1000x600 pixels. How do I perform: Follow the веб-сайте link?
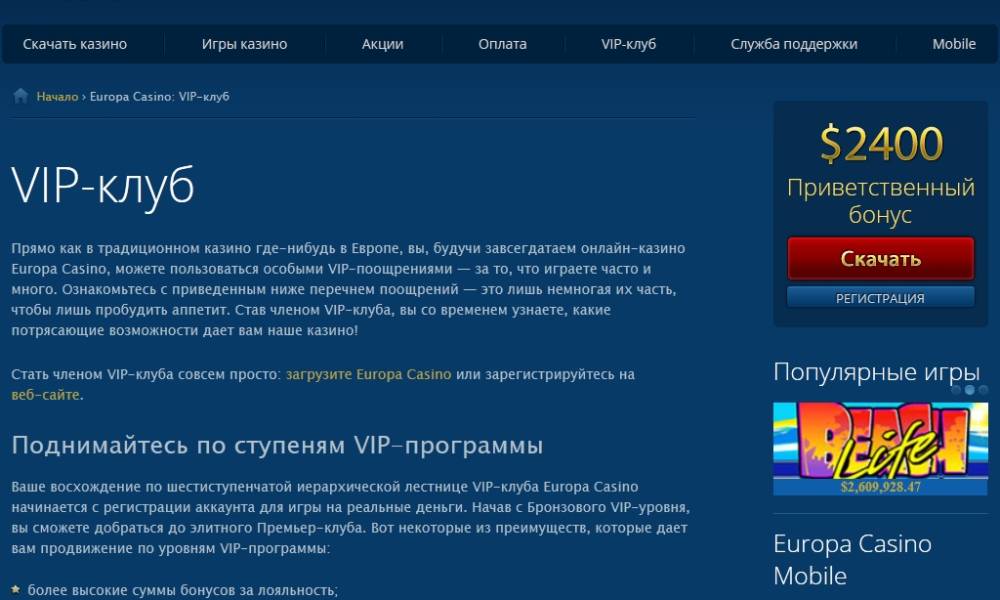(x=45, y=395)
